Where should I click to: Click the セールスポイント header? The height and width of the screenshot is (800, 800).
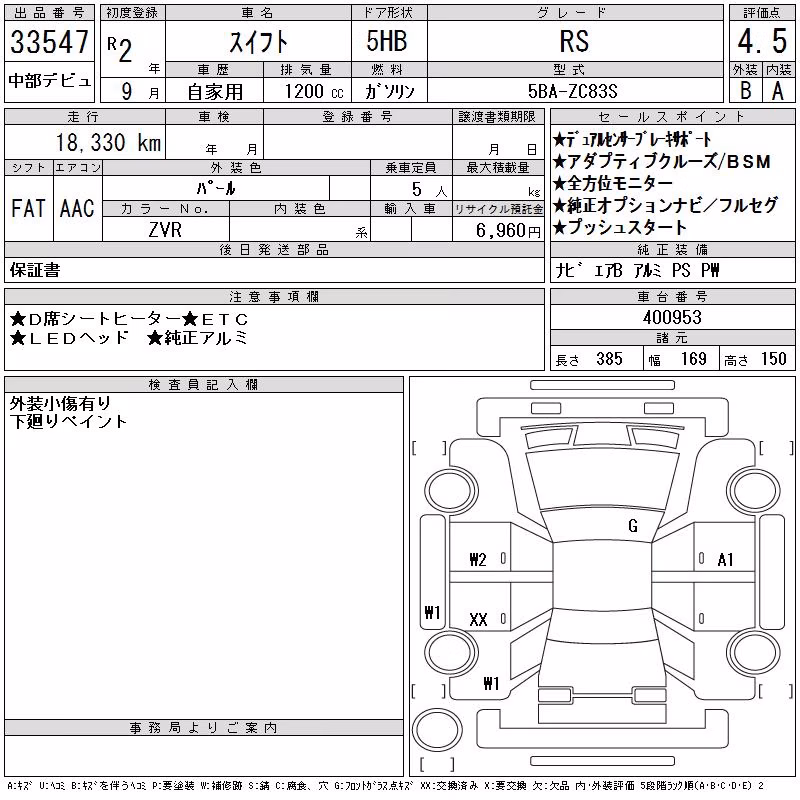[x=672, y=116]
